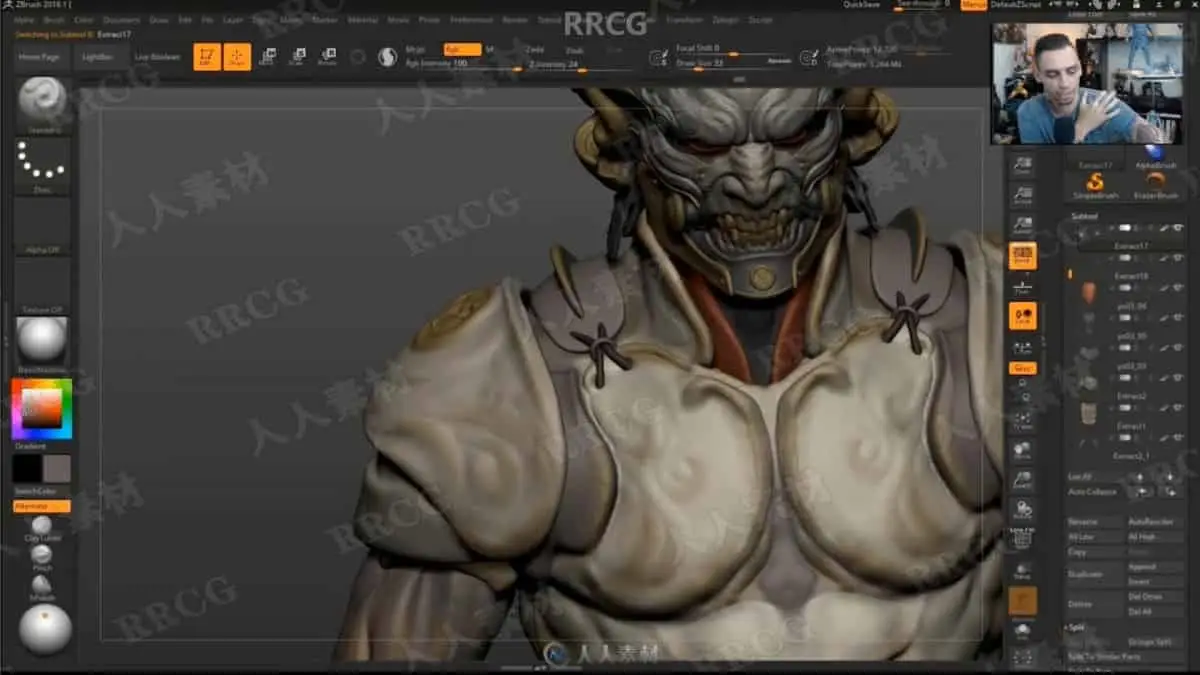Screen dimensions: 1200x675
Task: Open the BasicMaterial selector
Action: [x=42, y=345]
